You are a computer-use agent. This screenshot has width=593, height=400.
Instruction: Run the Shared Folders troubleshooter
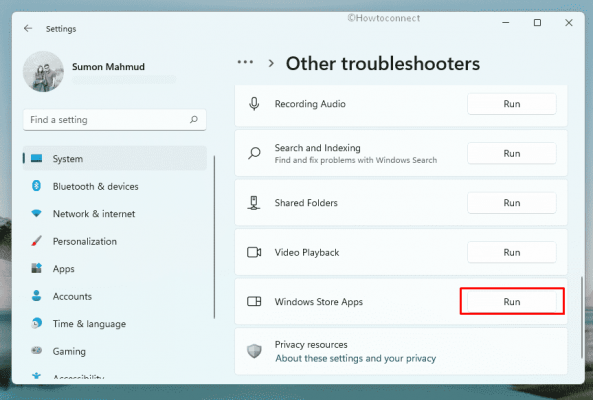pyautogui.click(x=512, y=203)
